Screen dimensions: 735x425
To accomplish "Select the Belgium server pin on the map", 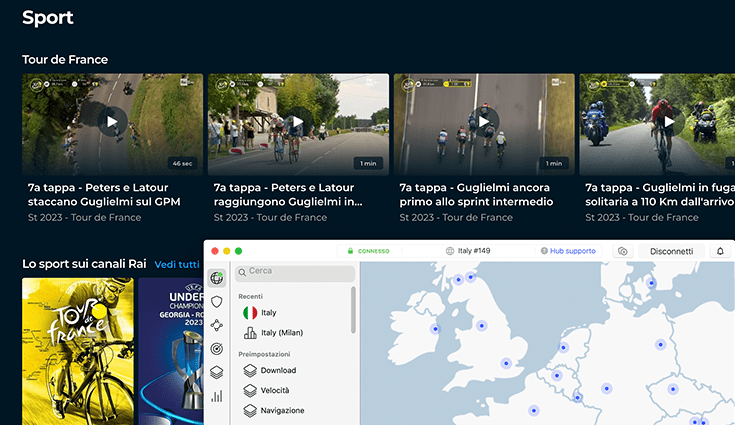I will pyautogui.click(x=557, y=376).
